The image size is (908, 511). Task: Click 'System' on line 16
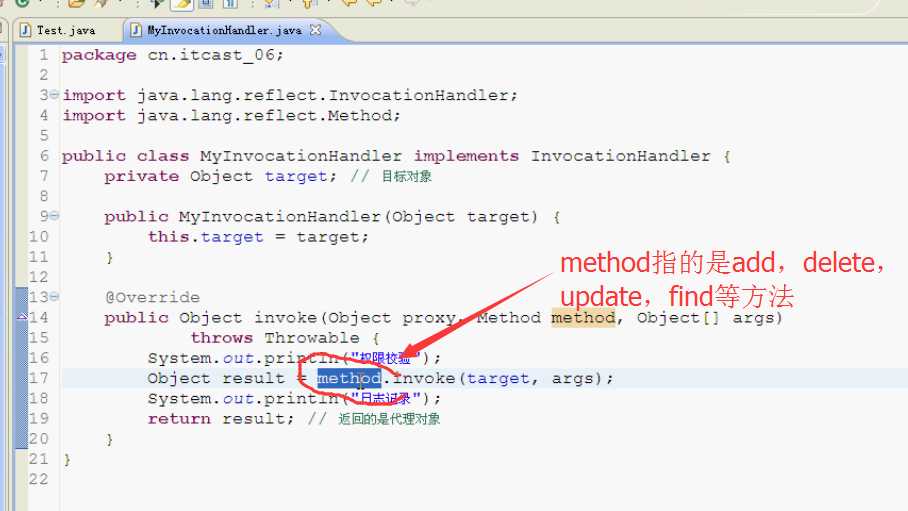coord(179,358)
